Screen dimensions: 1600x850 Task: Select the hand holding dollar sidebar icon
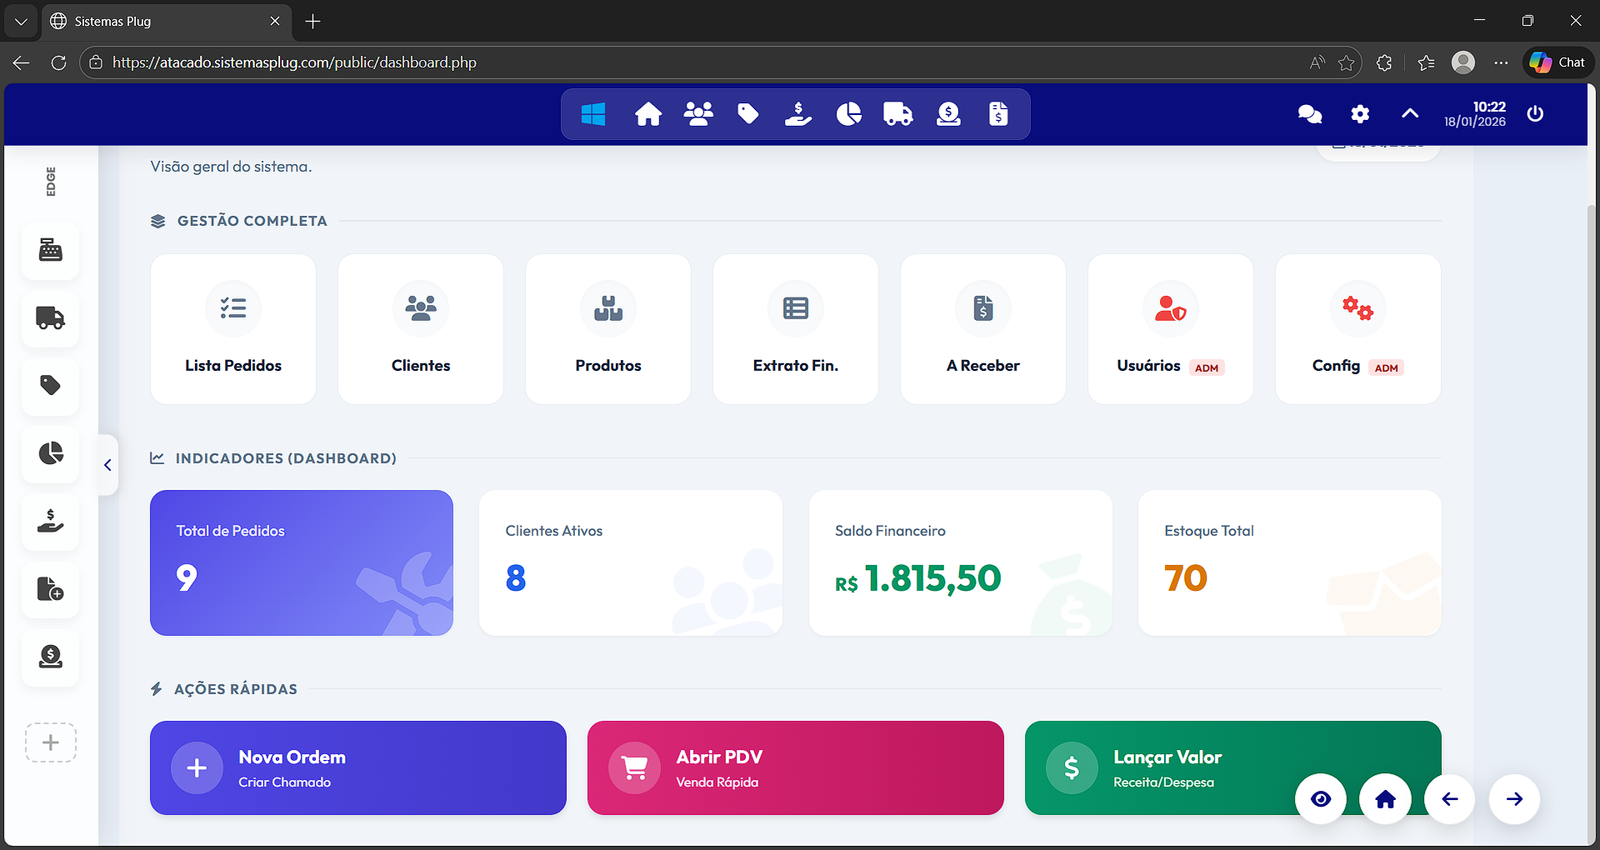click(51, 521)
